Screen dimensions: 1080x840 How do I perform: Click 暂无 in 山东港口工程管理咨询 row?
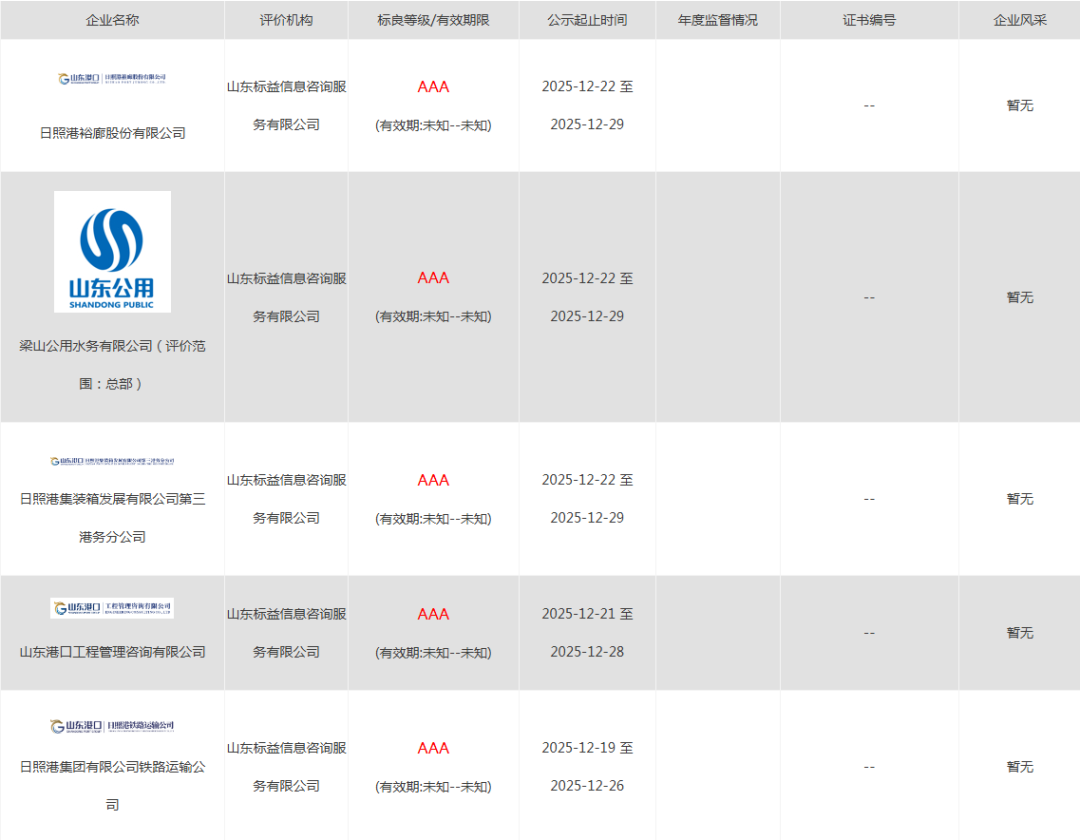(x=1020, y=633)
